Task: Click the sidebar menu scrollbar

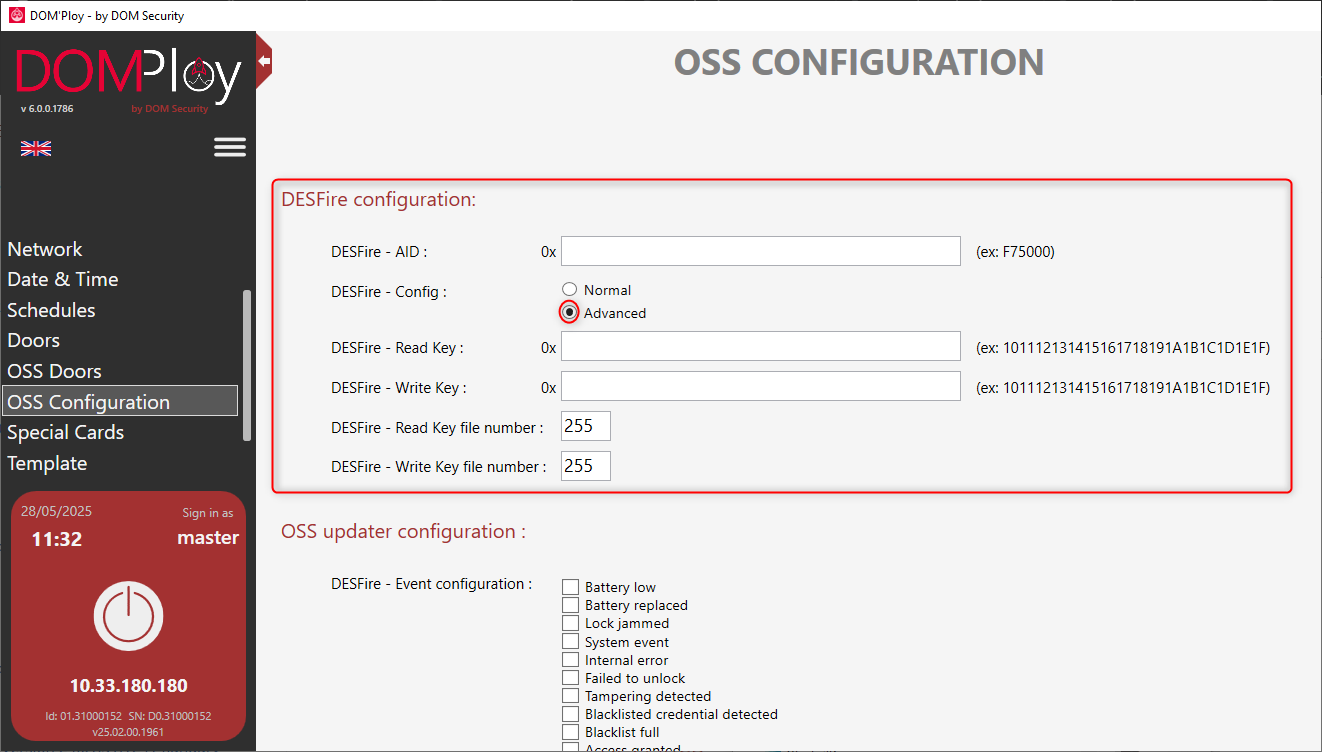Action: (x=247, y=365)
